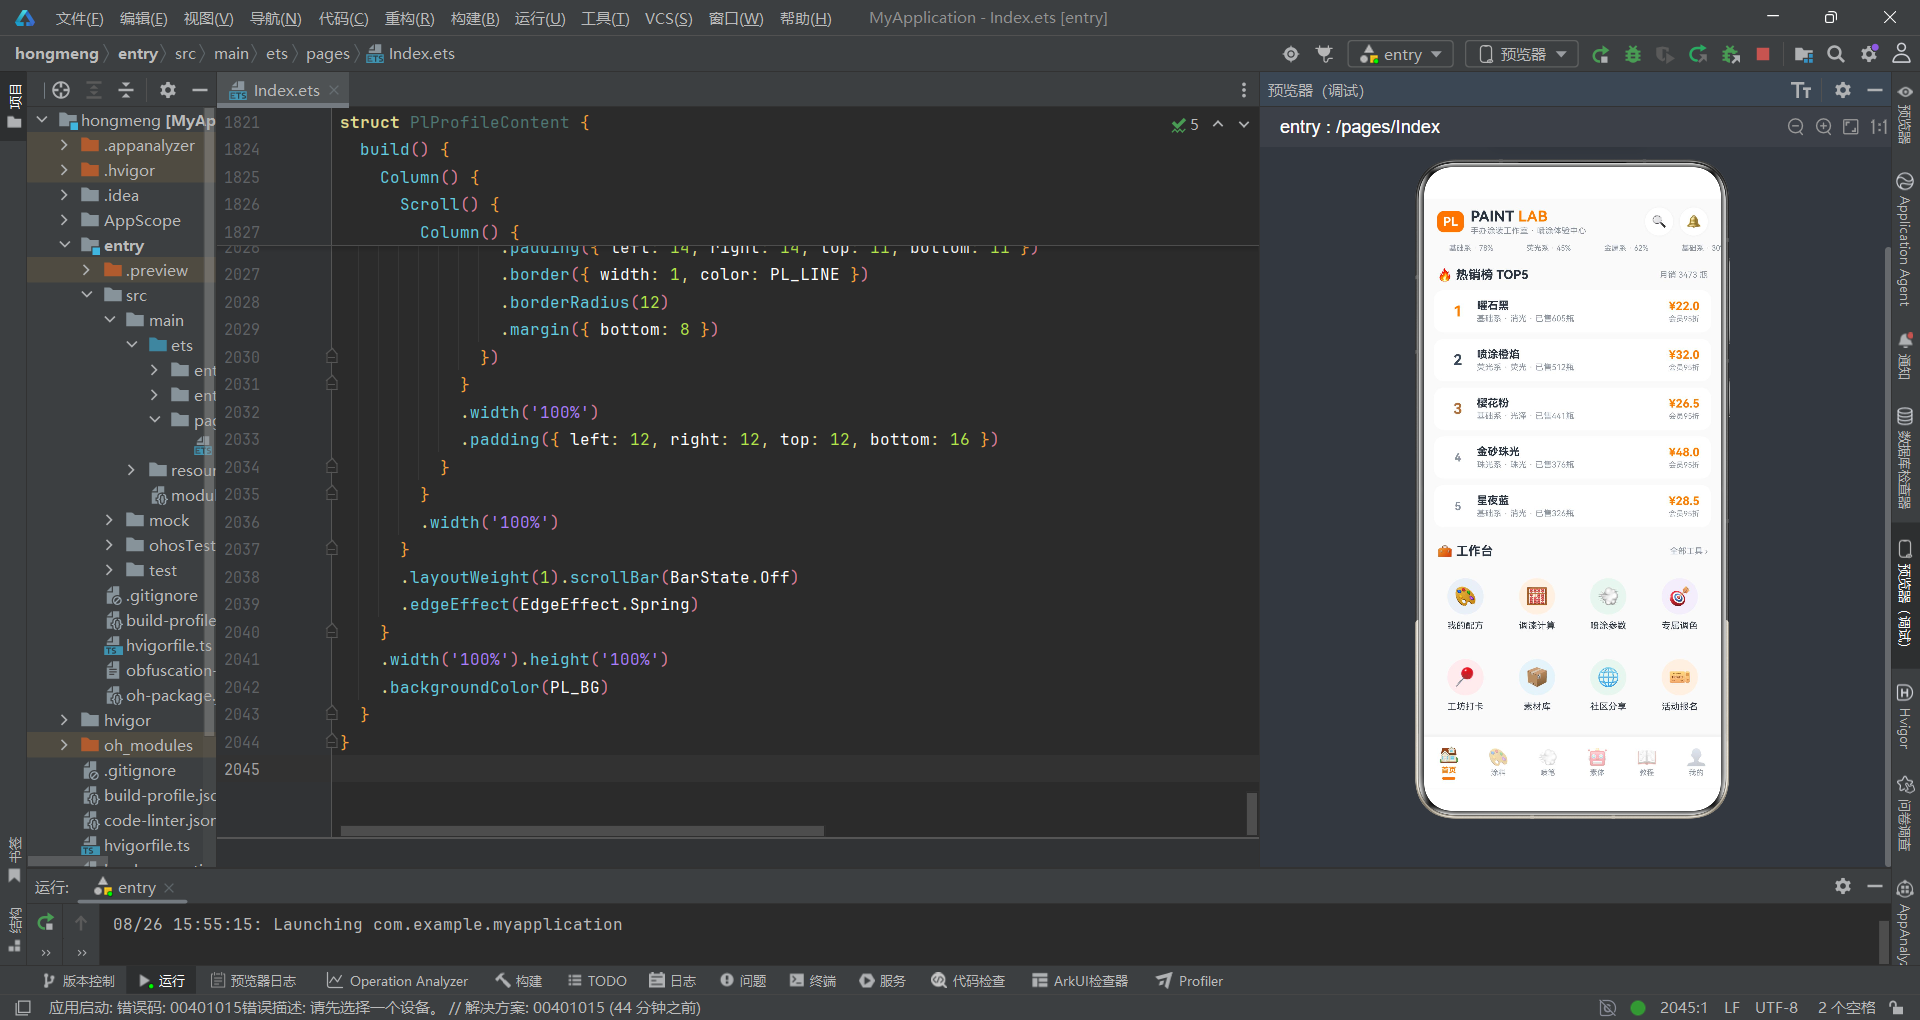Expand the .appanalyzer folder
The width and height of the screenshot is (1920, 1020).
[x=64, y=146]
